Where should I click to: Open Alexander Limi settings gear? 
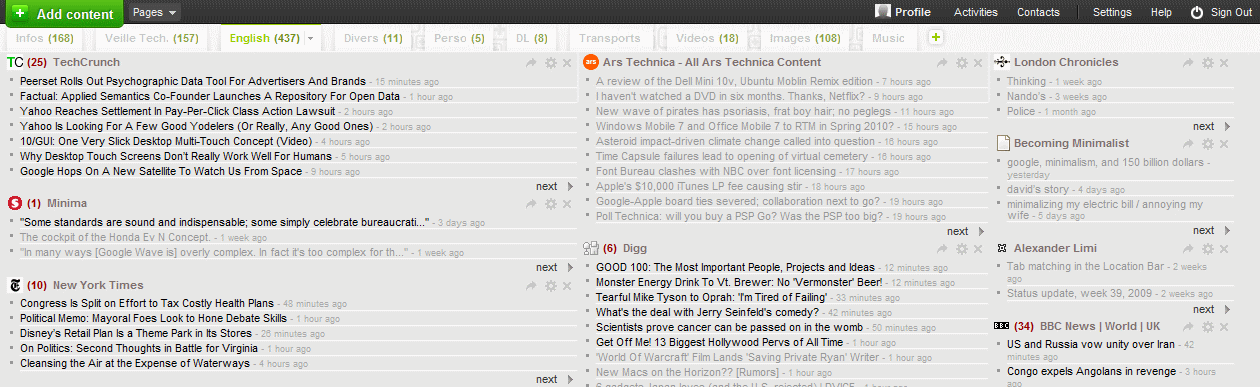[1207, 248]
